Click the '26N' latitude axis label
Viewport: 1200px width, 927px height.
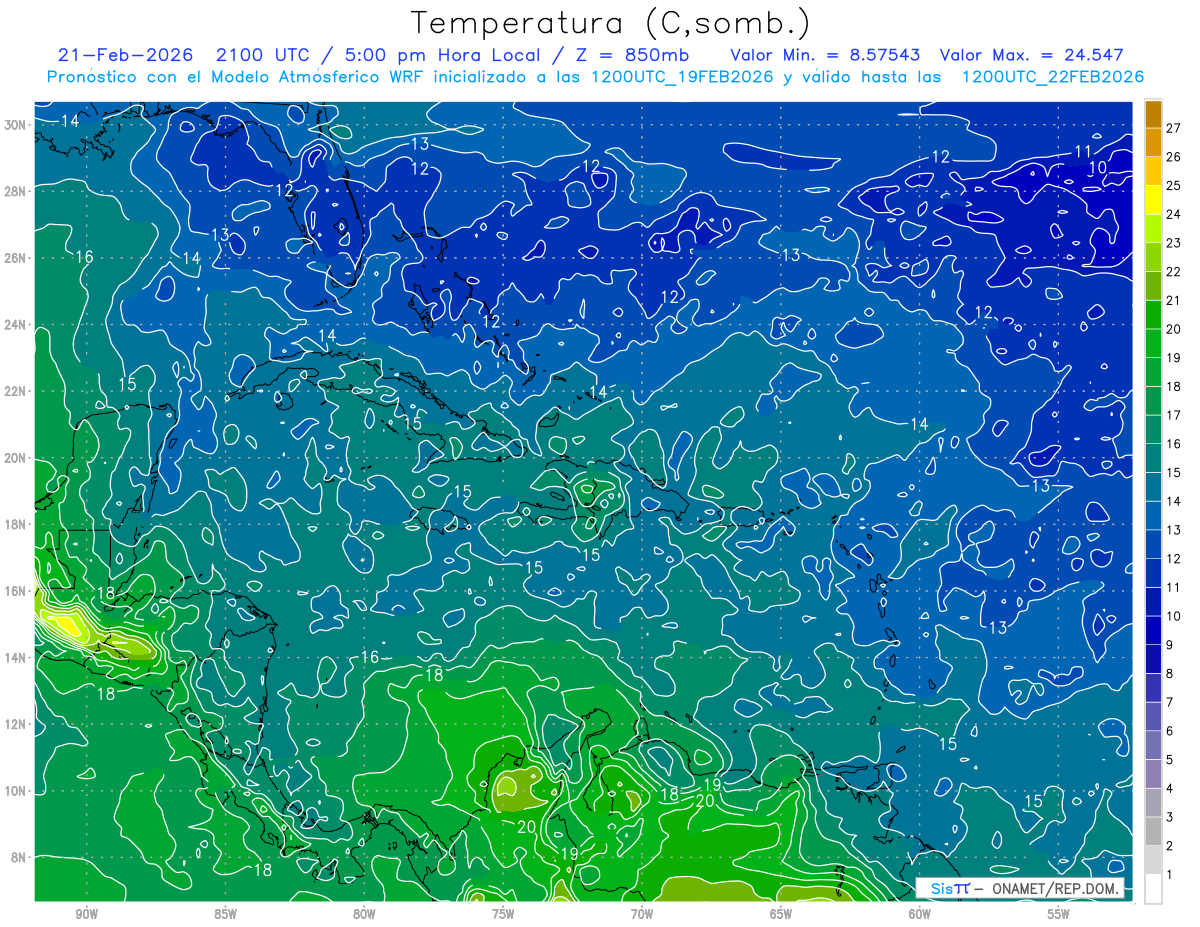(14, 258)
